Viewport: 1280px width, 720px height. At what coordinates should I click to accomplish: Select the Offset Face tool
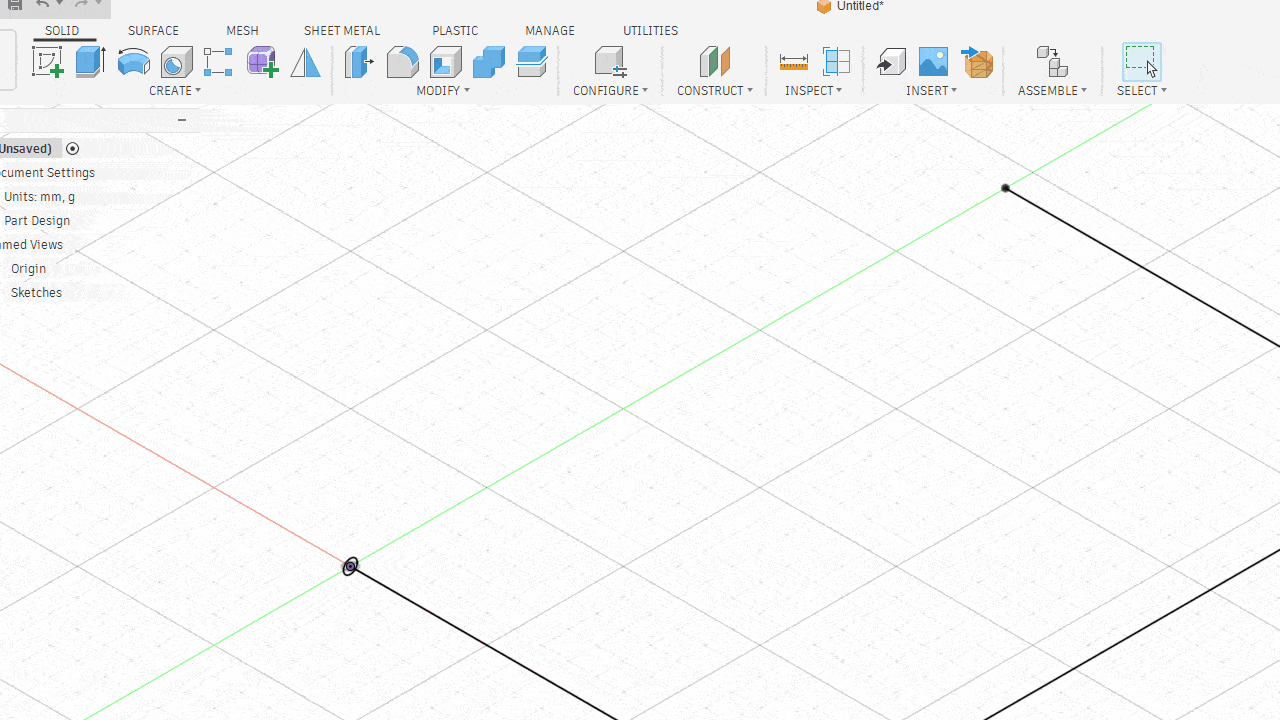(532, 62)
